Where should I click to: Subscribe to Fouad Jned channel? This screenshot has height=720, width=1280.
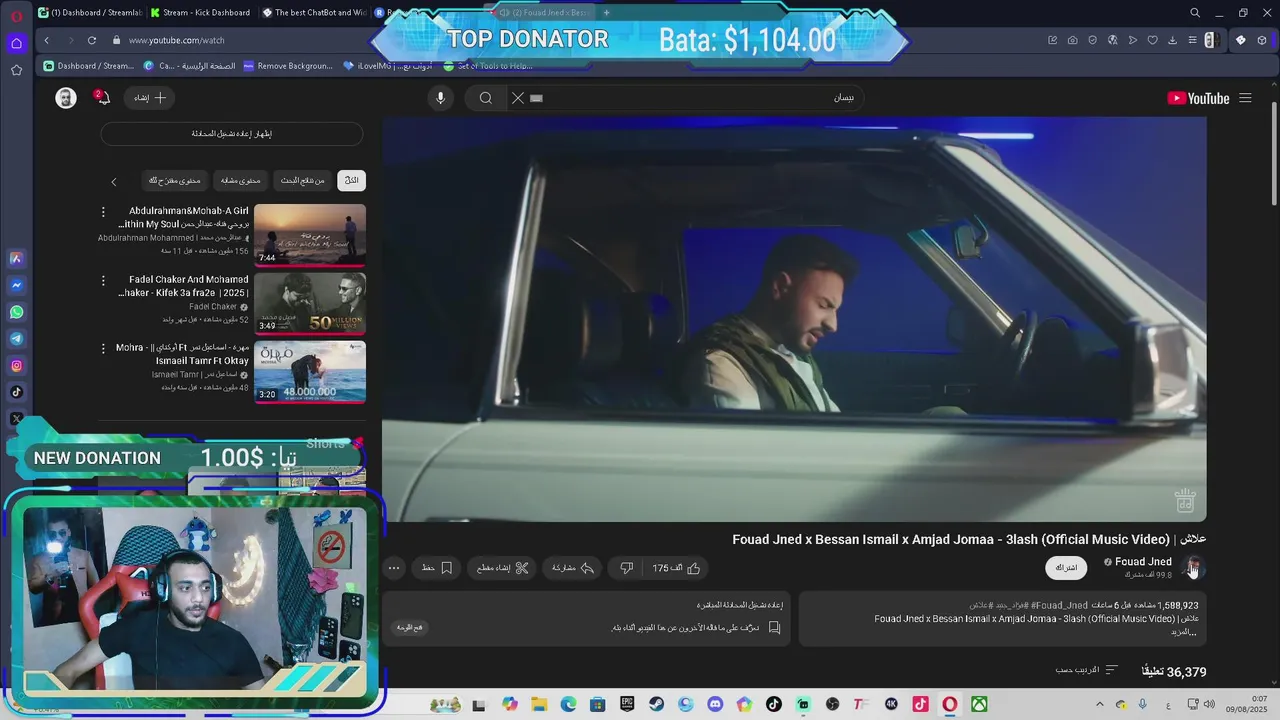click(1066, 568)
